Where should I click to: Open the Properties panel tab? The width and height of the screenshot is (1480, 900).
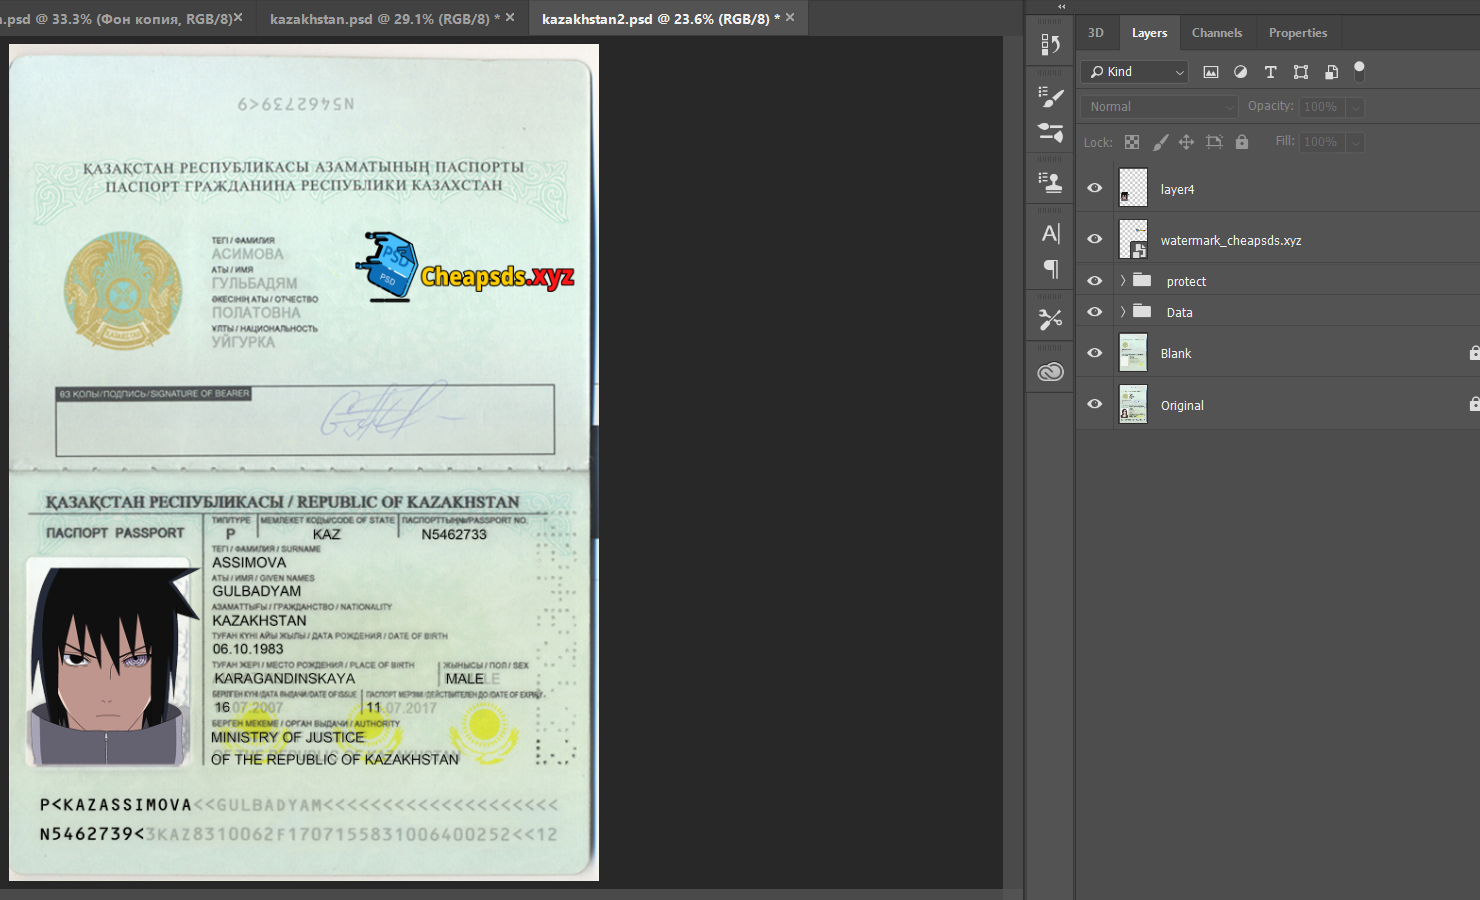(x=1297, y=33)
